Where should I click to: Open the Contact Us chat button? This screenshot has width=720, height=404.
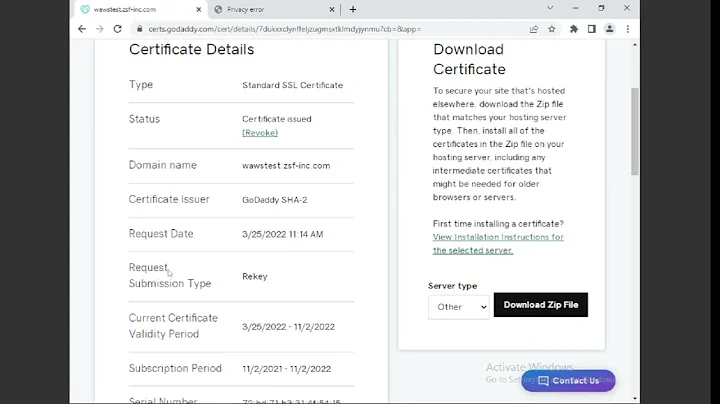tap(568, 381)
